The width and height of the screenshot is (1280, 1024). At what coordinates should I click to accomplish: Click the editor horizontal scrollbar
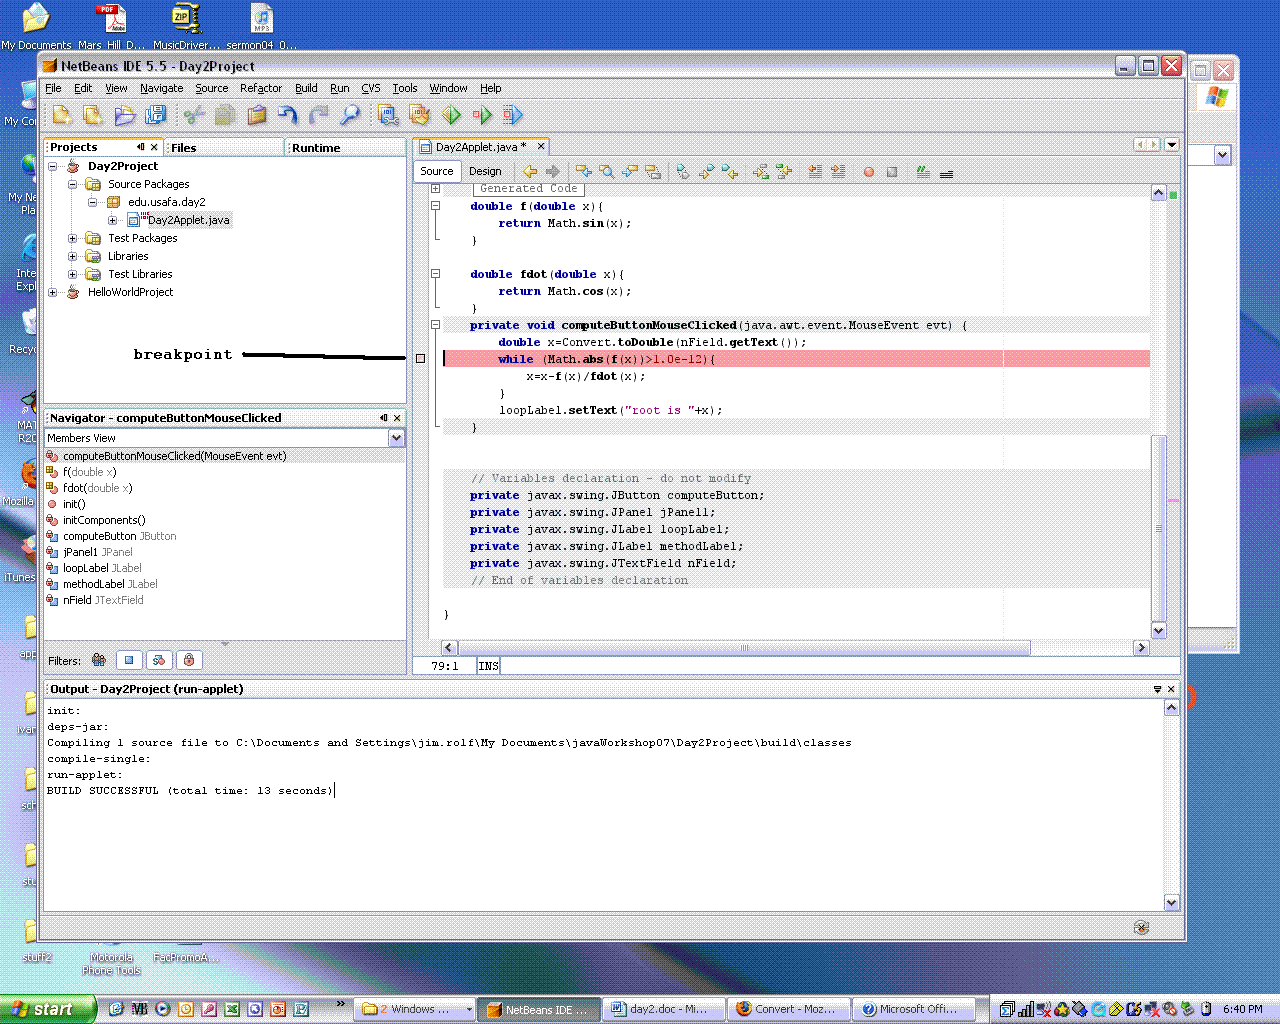tap(744, 648)
